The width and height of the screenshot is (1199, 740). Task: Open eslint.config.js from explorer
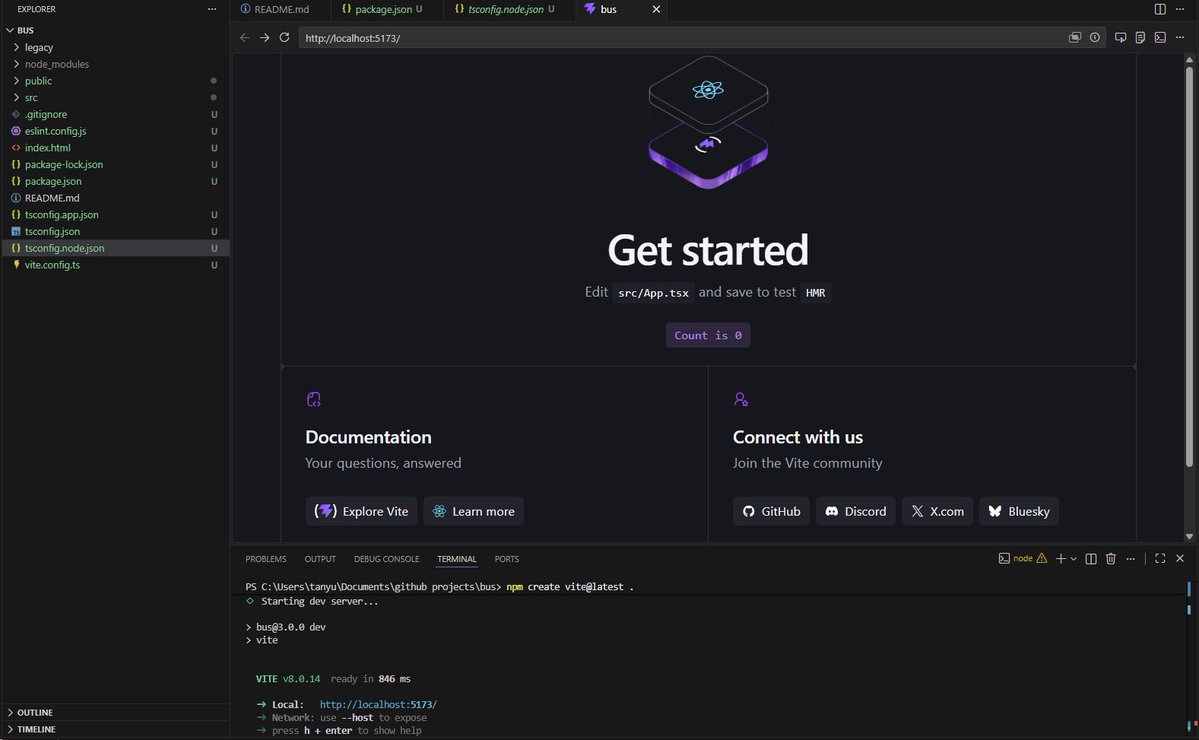tap(115, 131)
